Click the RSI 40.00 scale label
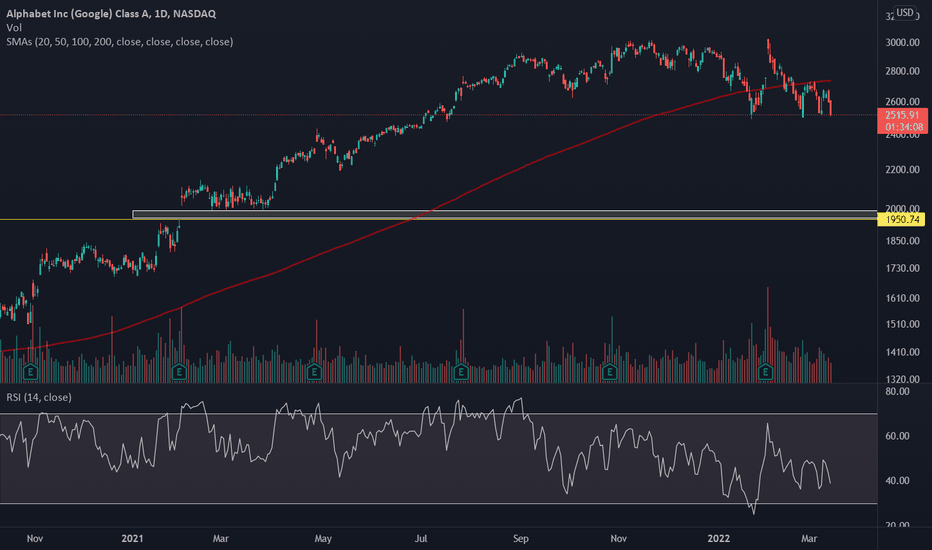Viewport: 932px width, 550px height. 897,480
